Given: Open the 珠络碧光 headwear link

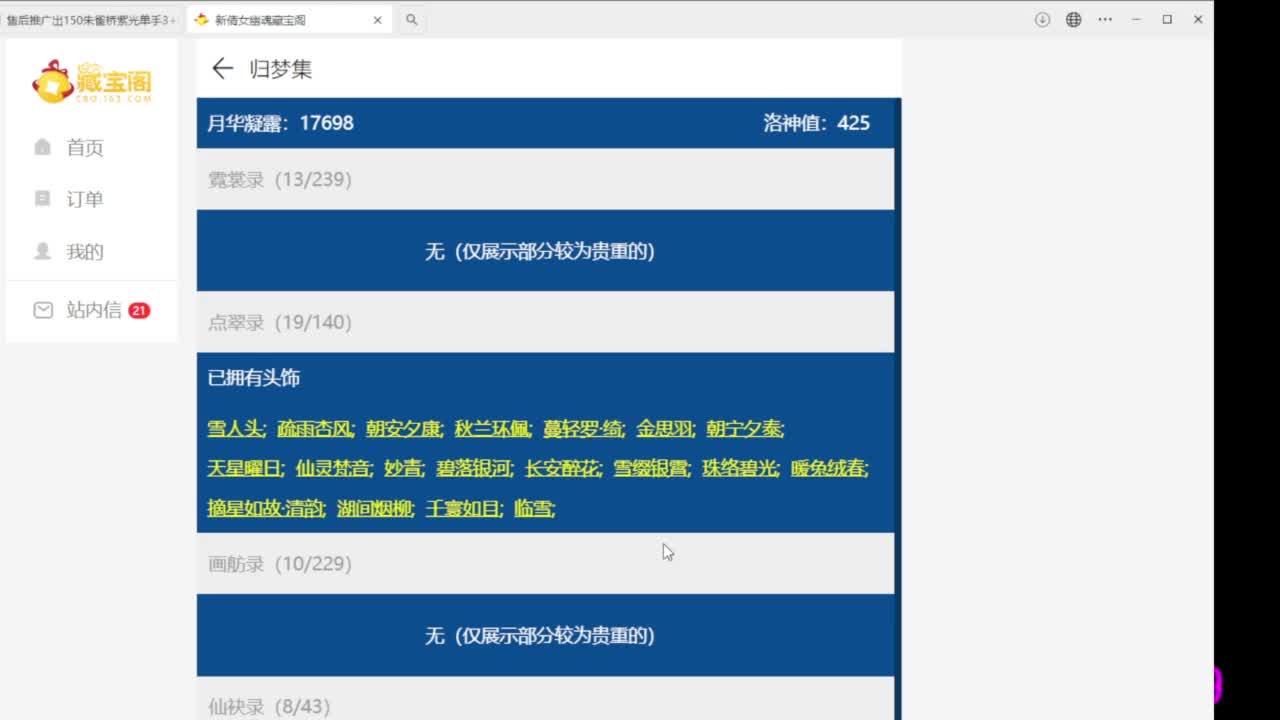Looking at the screenshot, I should [739, 468].
